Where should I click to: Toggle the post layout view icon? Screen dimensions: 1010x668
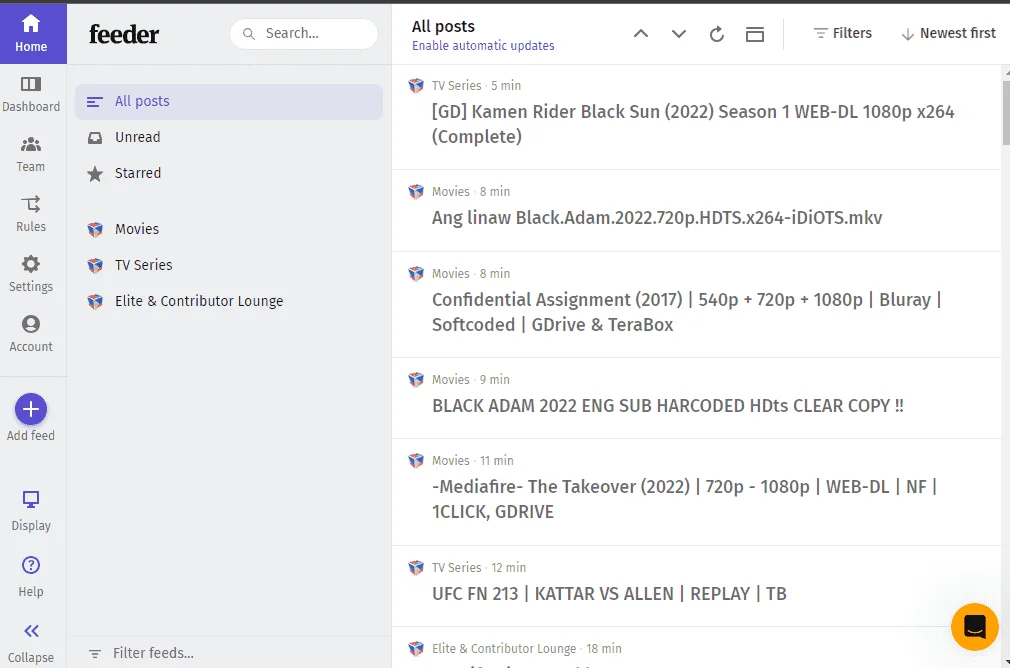pyautogui.click(x=755, y=34)
